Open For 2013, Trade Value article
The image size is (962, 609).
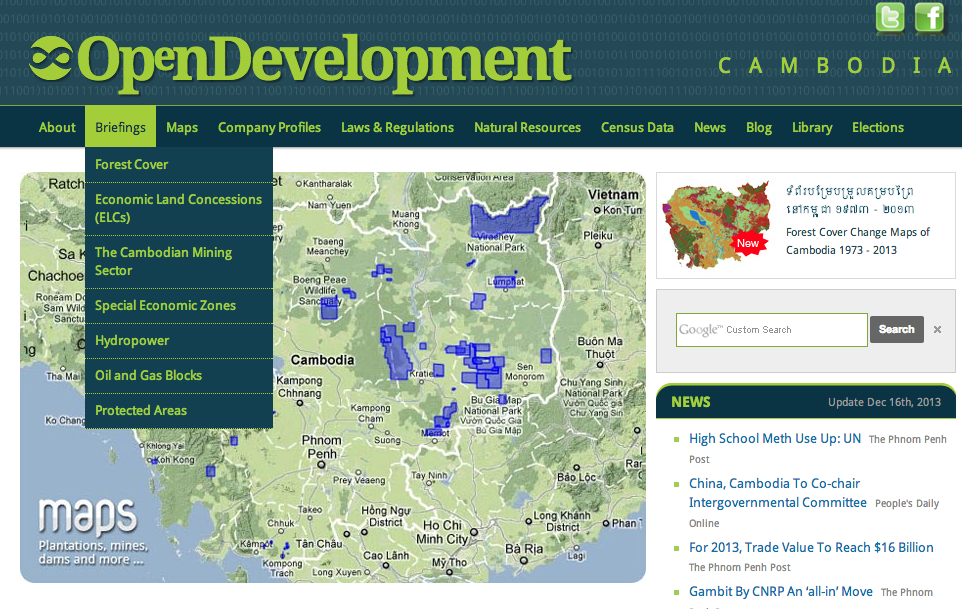point(811,547)
